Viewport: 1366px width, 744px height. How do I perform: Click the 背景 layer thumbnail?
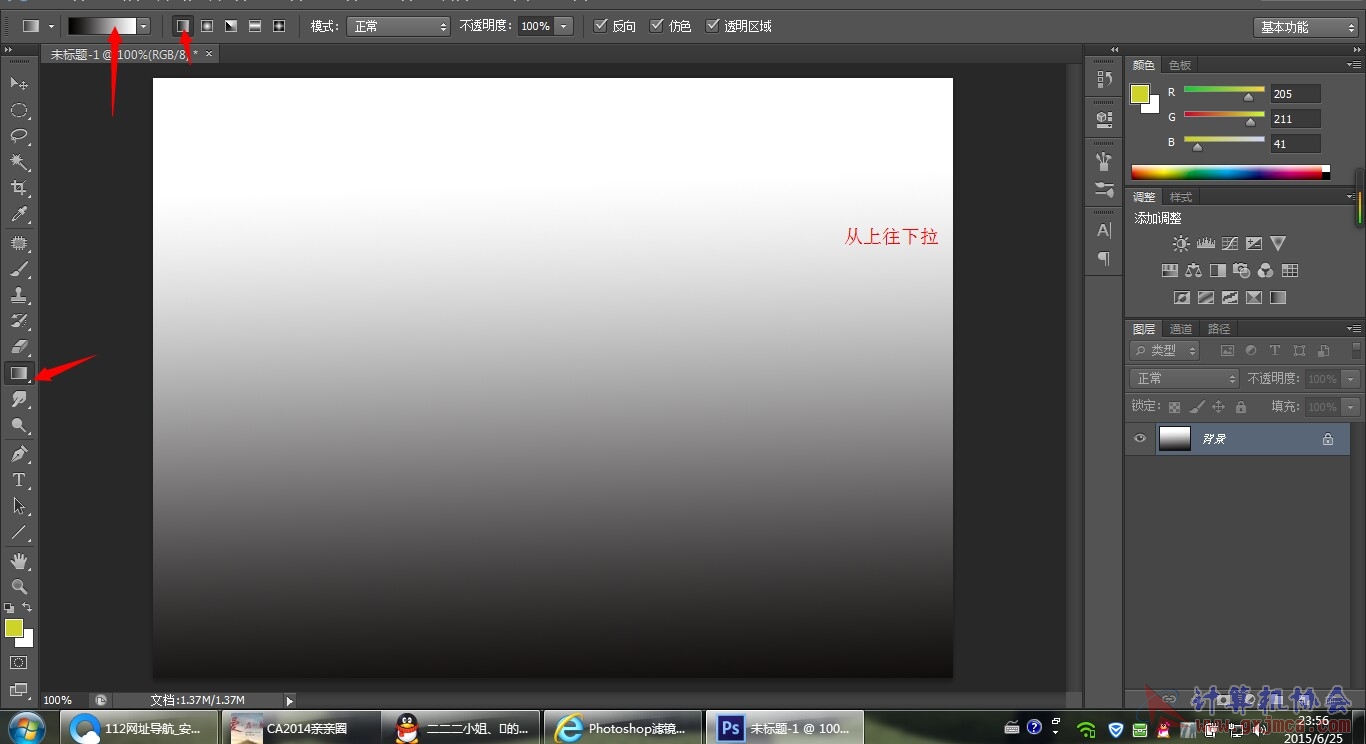[1175, 438]
